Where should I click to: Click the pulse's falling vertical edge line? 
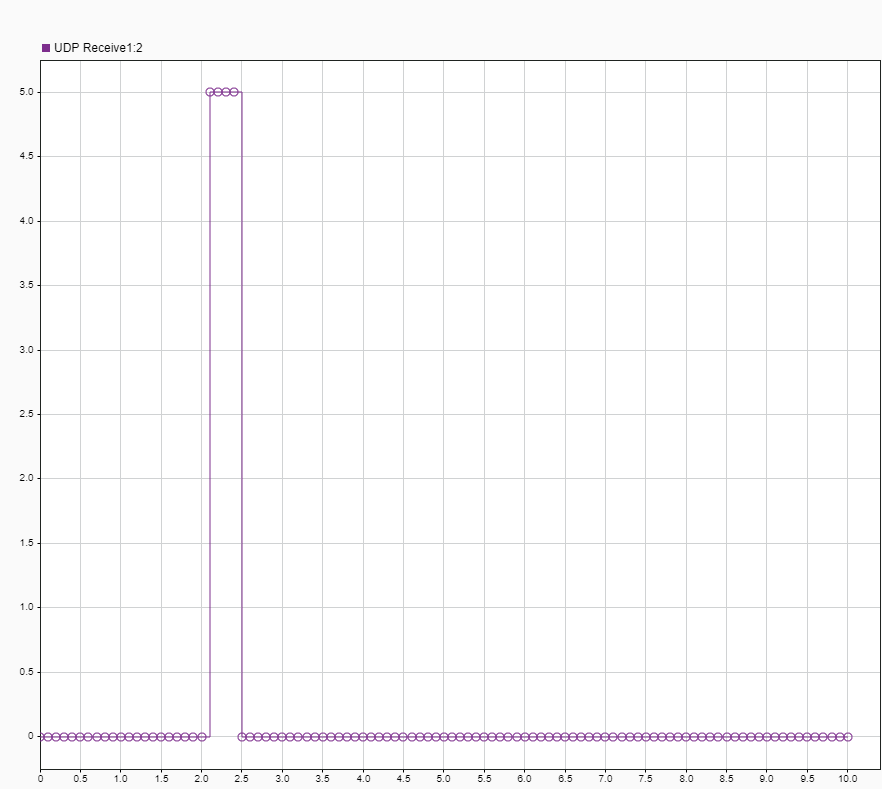tap(242, 414)
